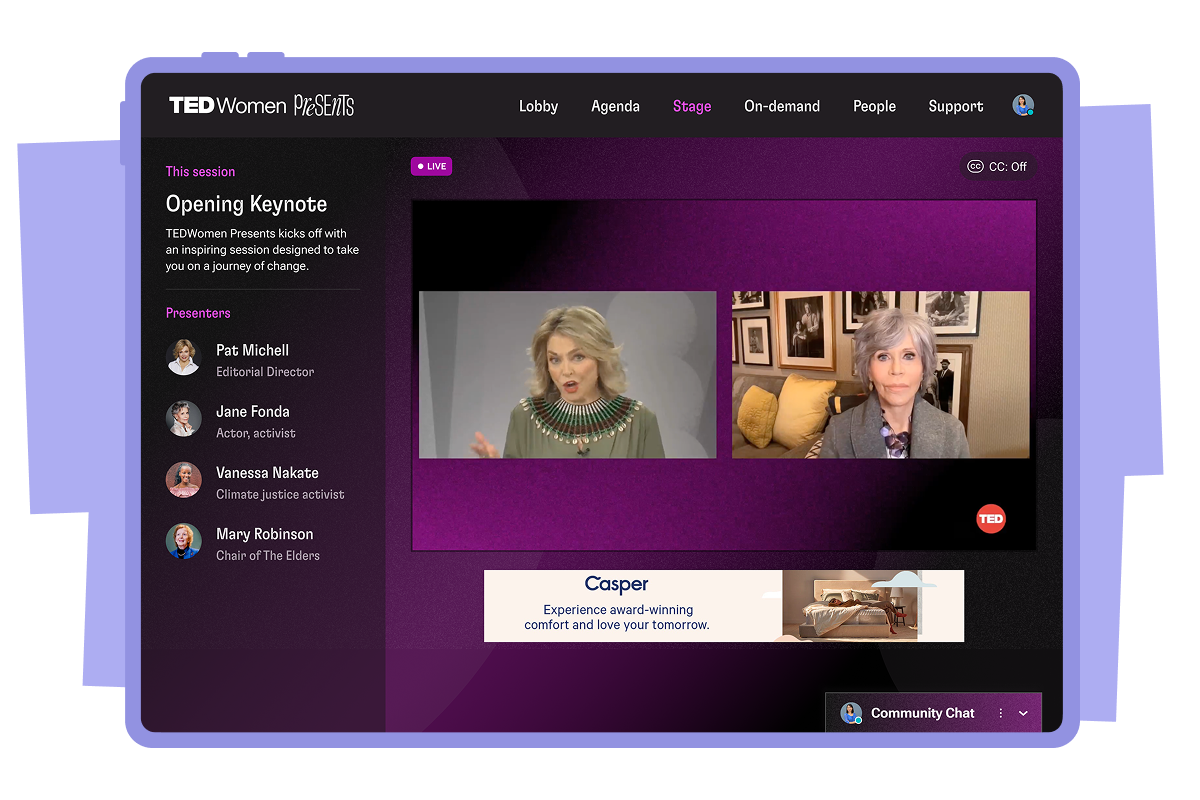The height and width of the screenshot is (800, 1200).
Task: Open the Community Chat panel title
Action: pos(922,713)
